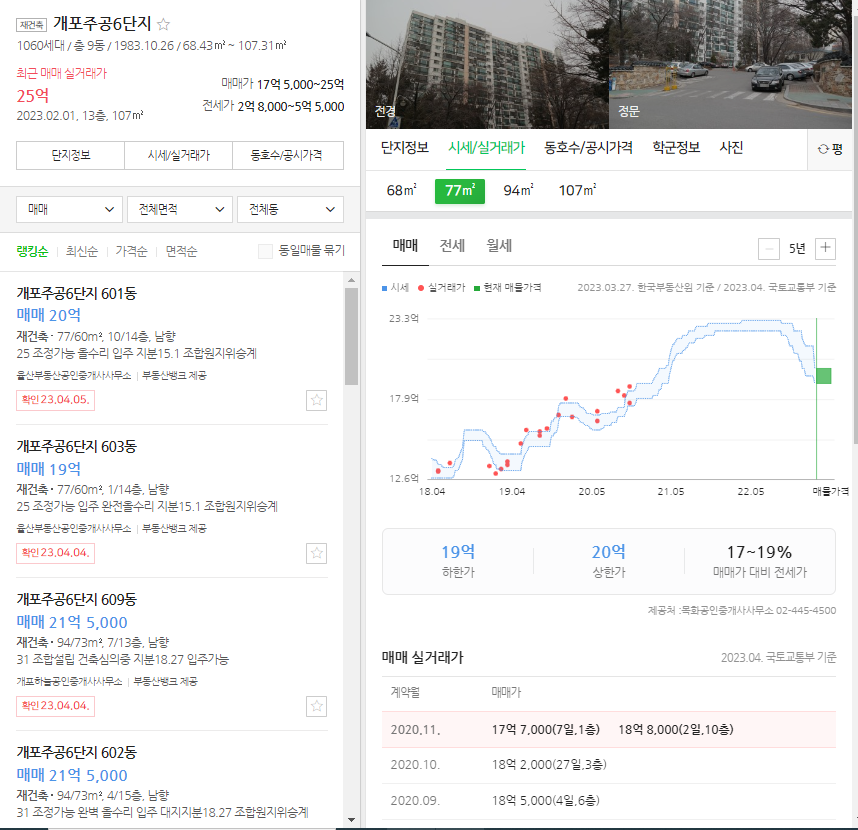Decrease chart period with minus button
The image size is (858, 830).
coord(768,249)
